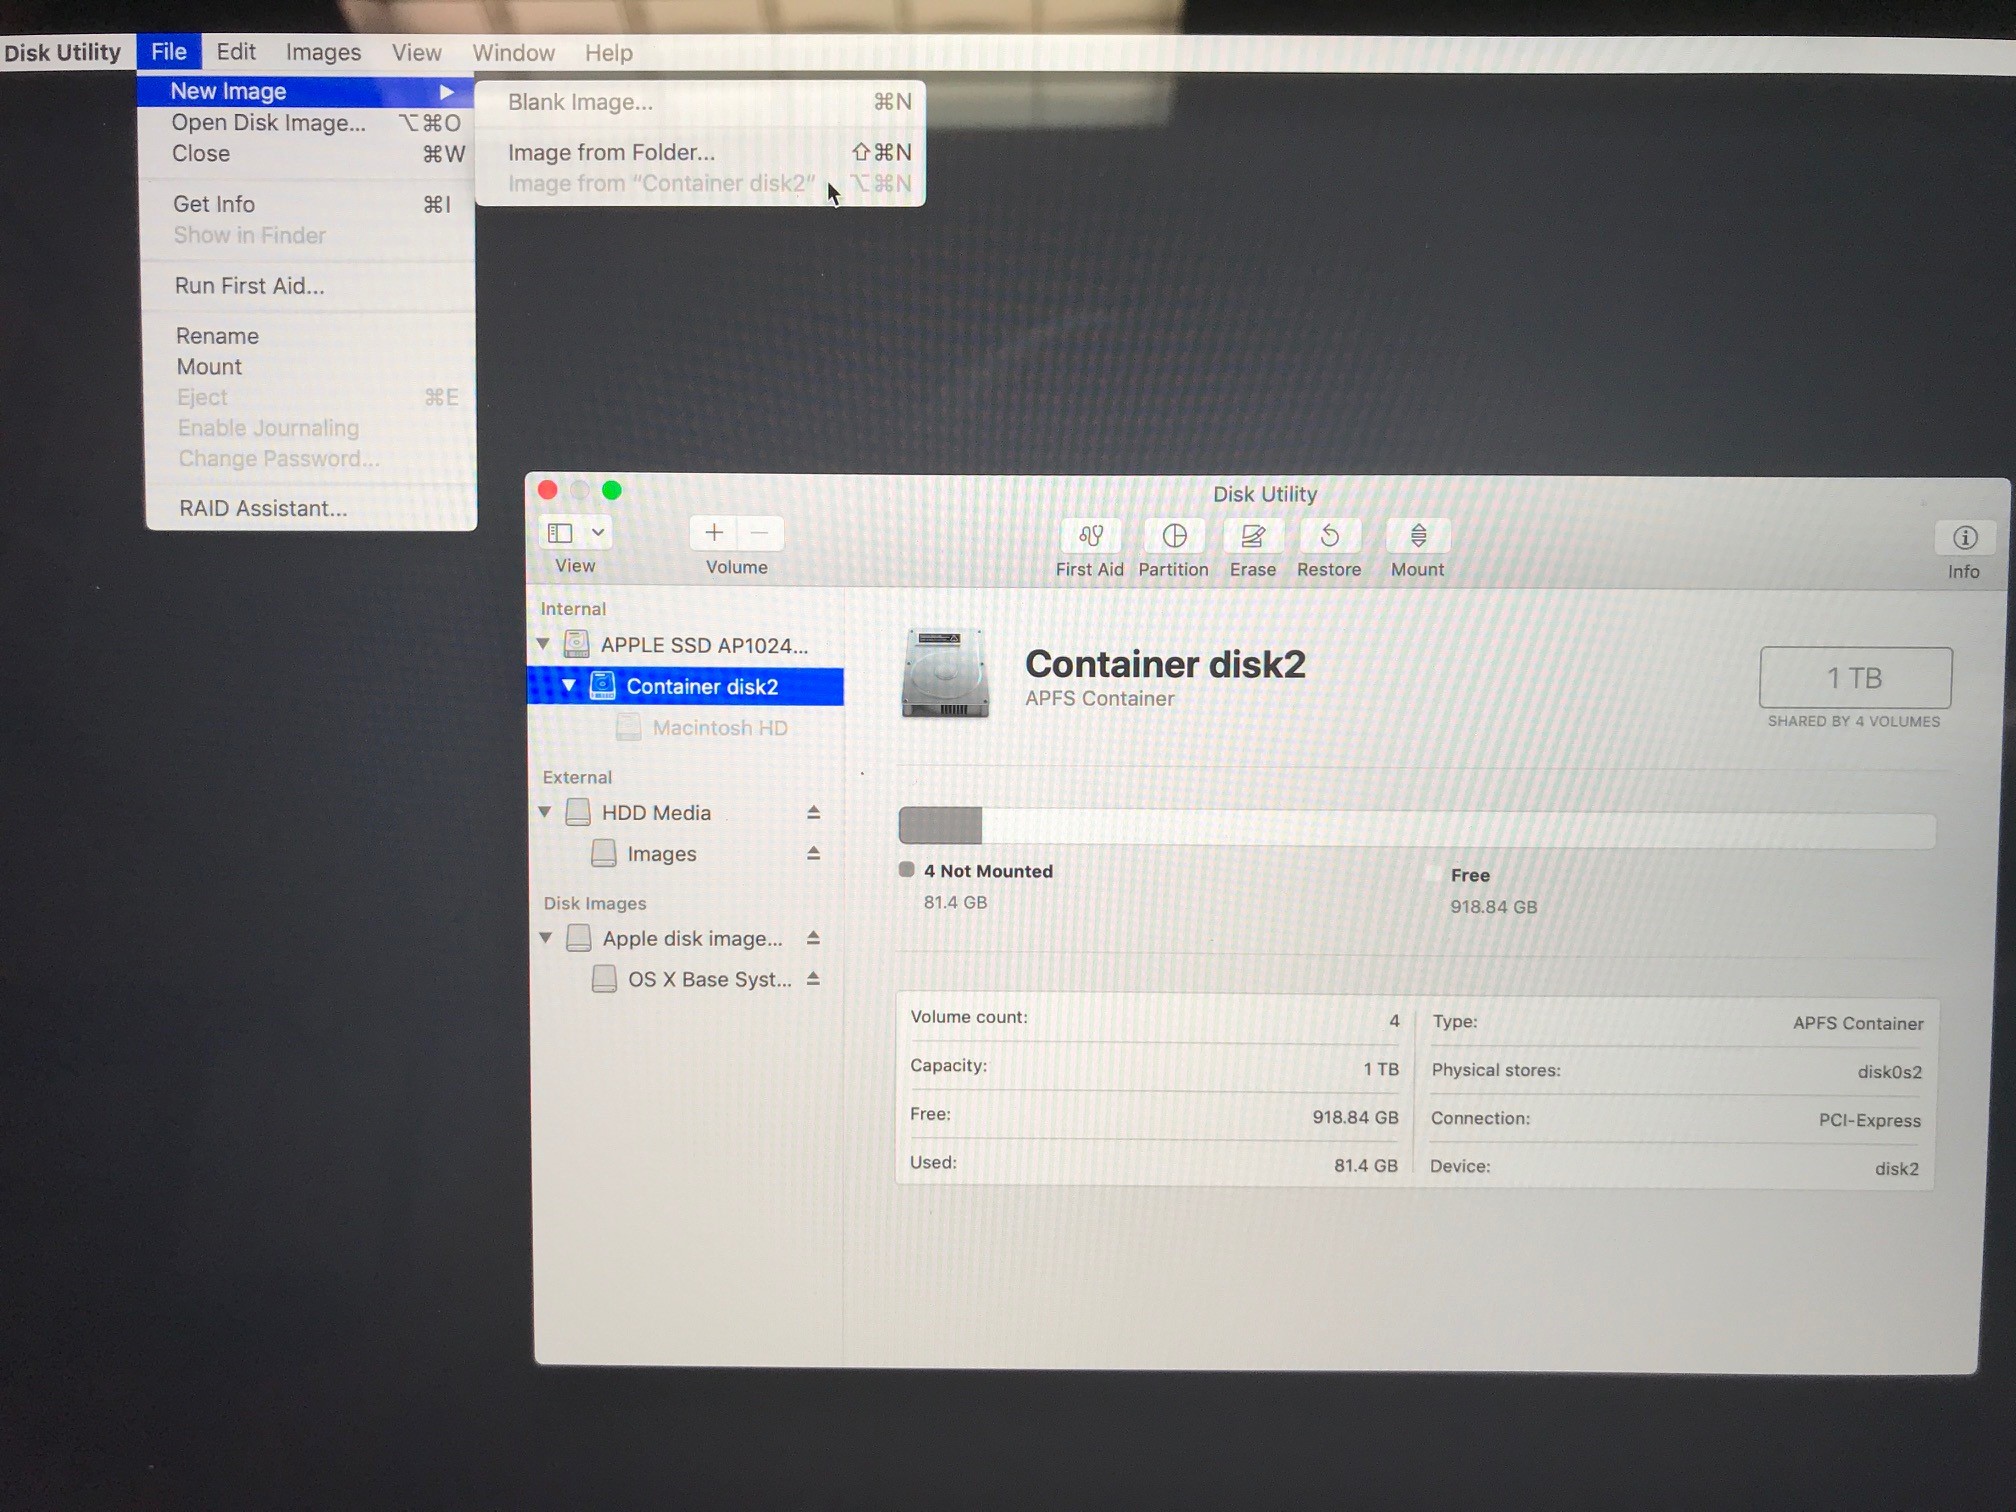This screenshot has width=2016, height=1512.
Task: Choose Blank Image from submenu
Action: 580,102
